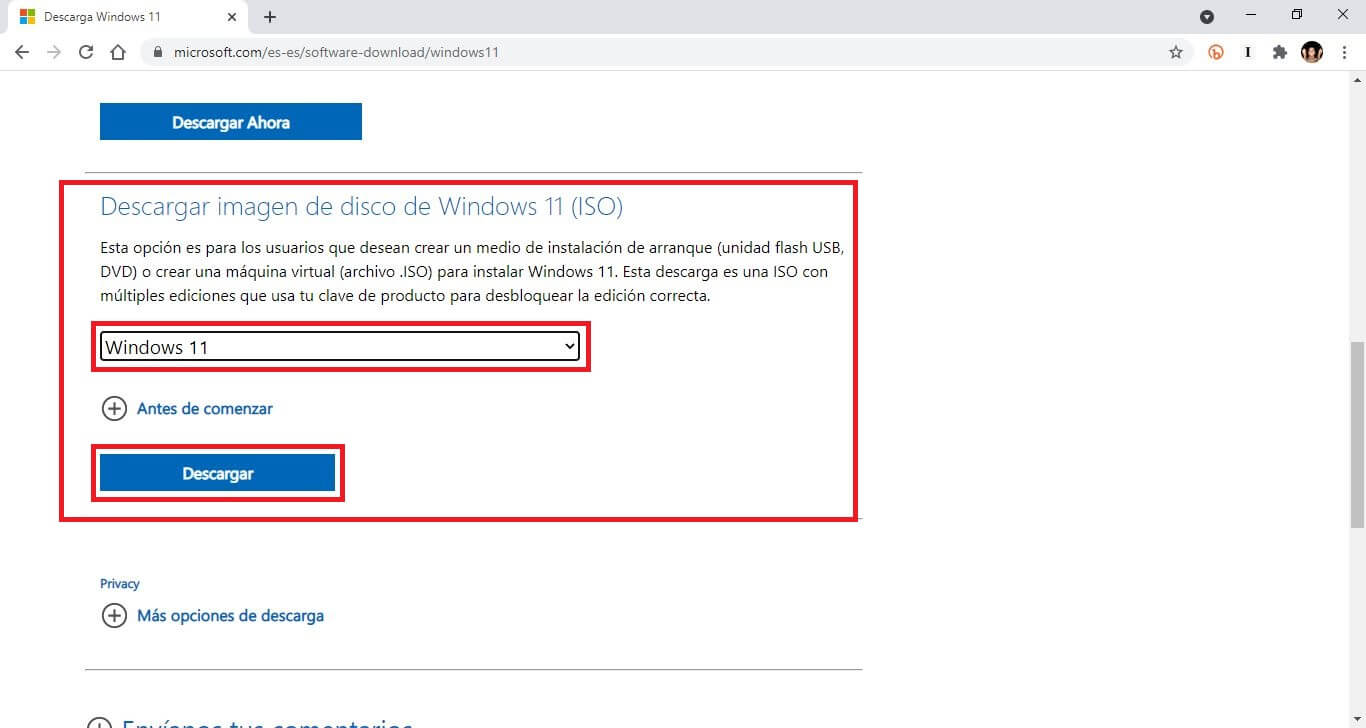Click the page vertical scrollbar thumb
The height and width of the screenshot is (728, 1366).
(1357, 435)
